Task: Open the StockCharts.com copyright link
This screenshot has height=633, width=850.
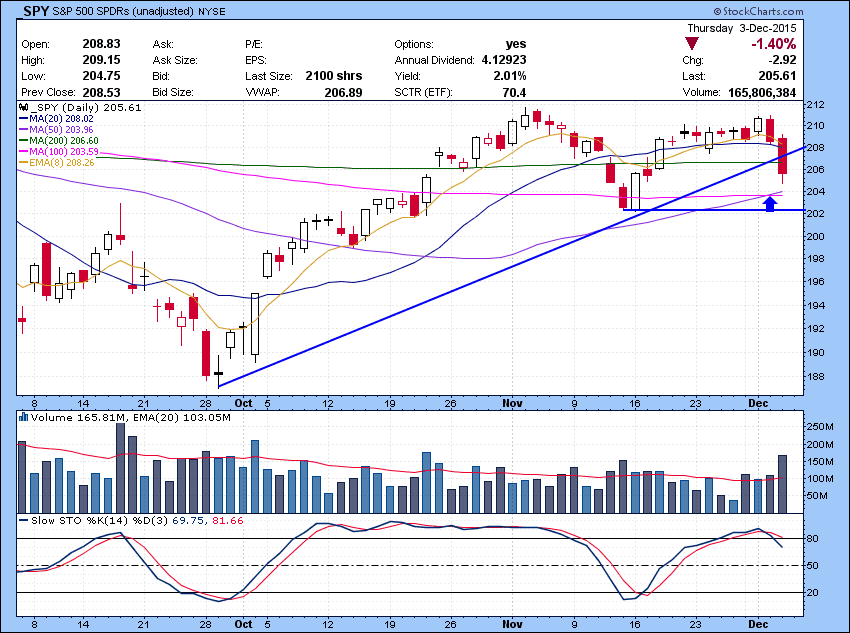Action: [758, 11]
